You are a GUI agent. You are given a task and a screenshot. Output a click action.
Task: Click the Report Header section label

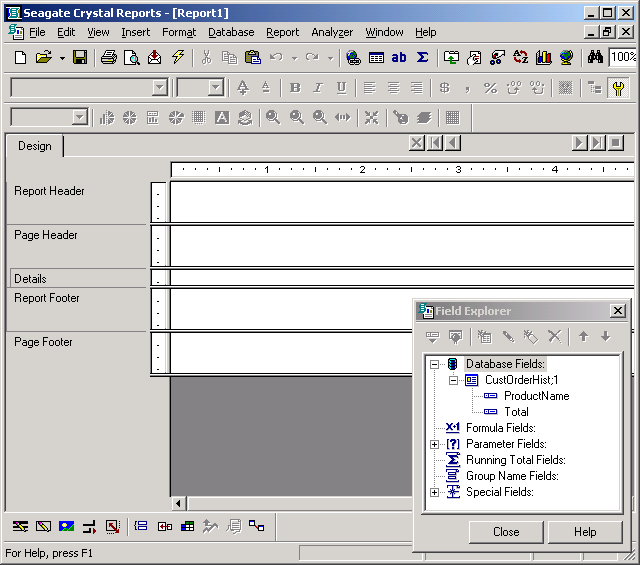pos(49,191)
